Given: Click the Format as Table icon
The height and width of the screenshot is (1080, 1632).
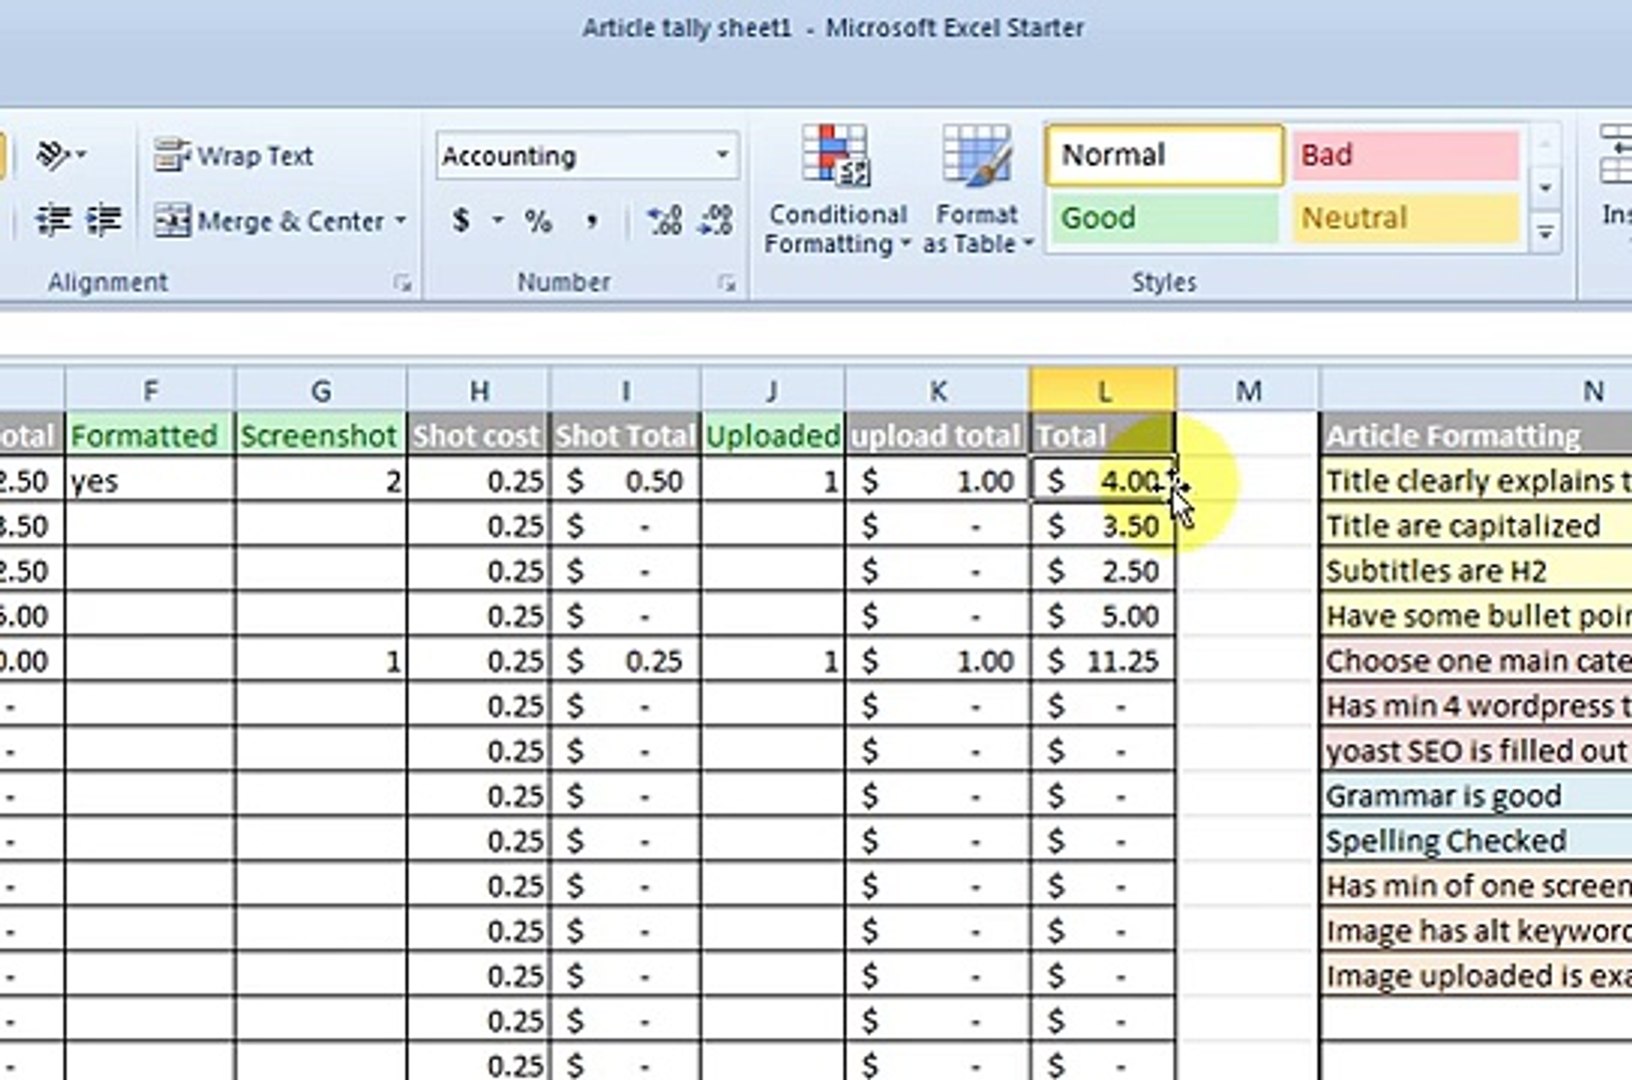Looking at the screenshot, I should tap(975, 190).
